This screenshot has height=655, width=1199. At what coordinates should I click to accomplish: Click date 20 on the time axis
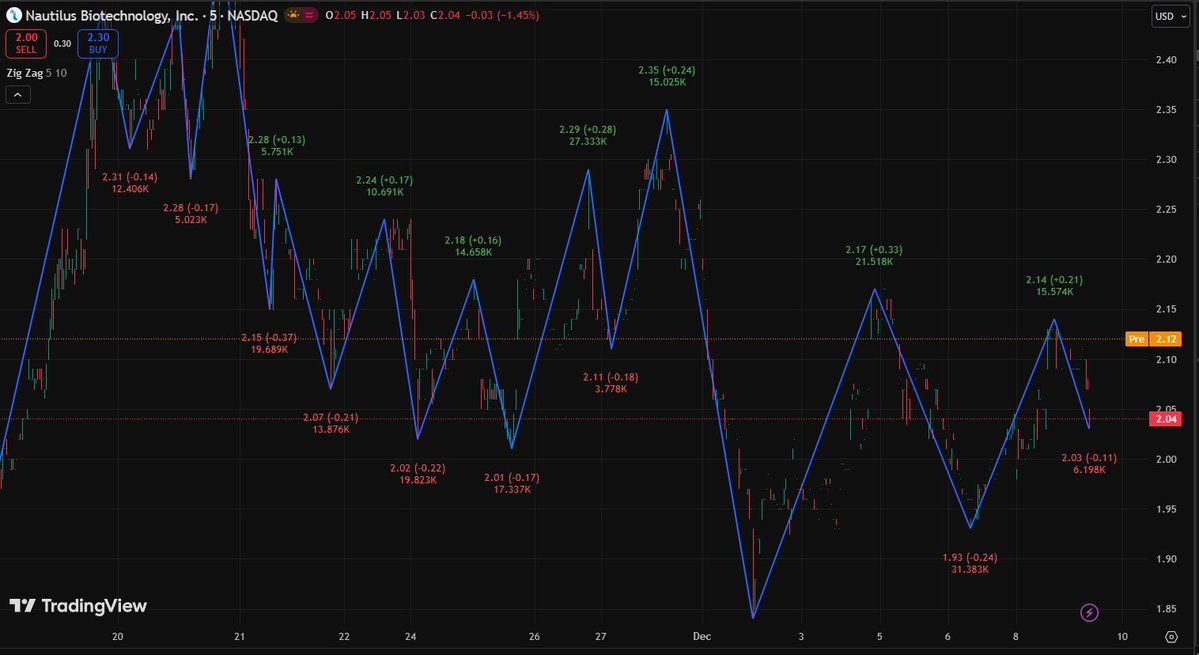pos(118,636)
